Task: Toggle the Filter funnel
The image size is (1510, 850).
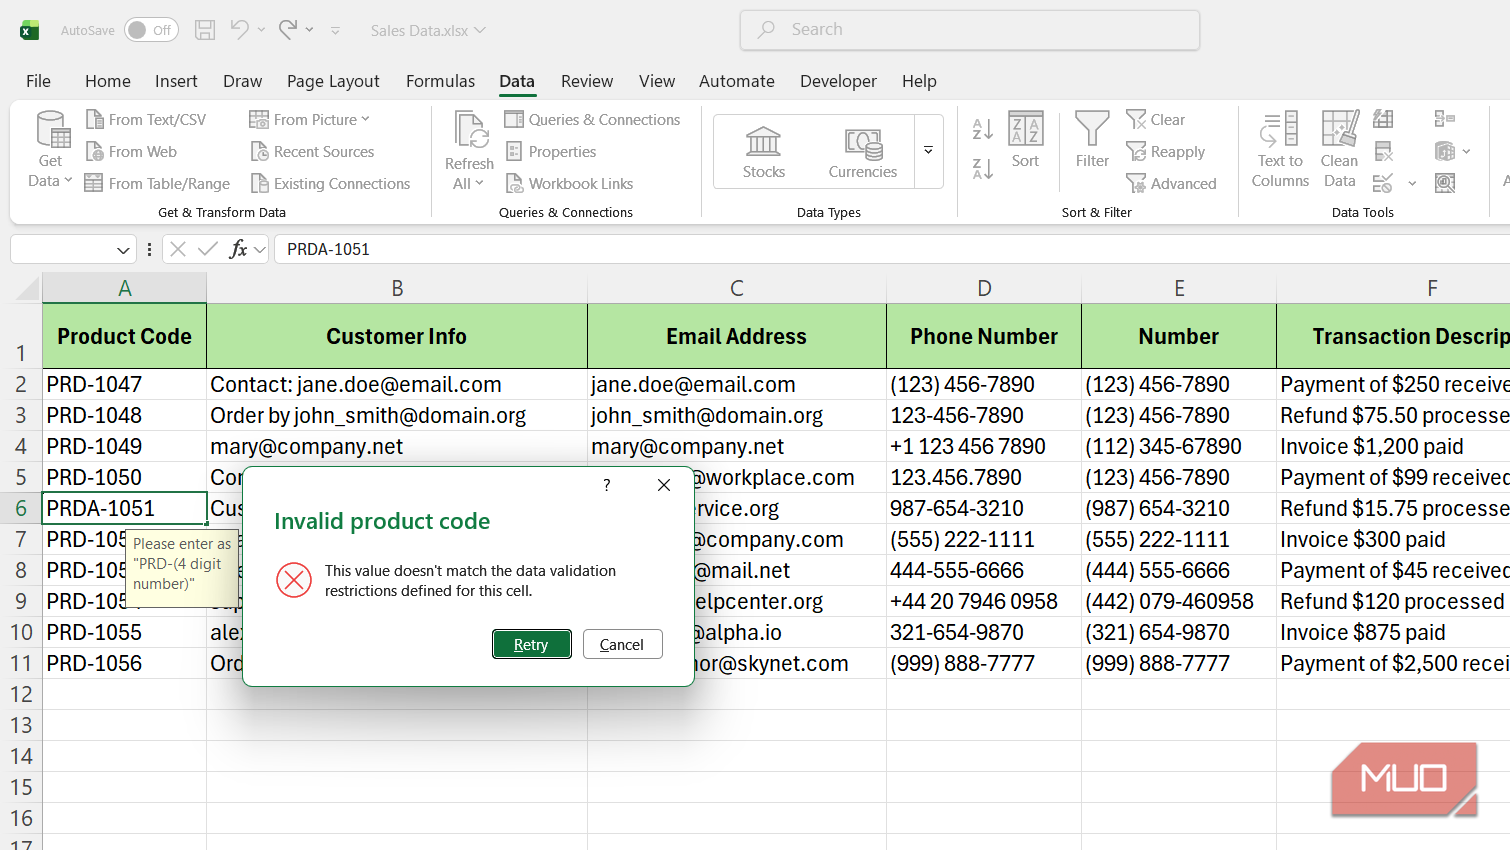Action: pos(1092,140)
